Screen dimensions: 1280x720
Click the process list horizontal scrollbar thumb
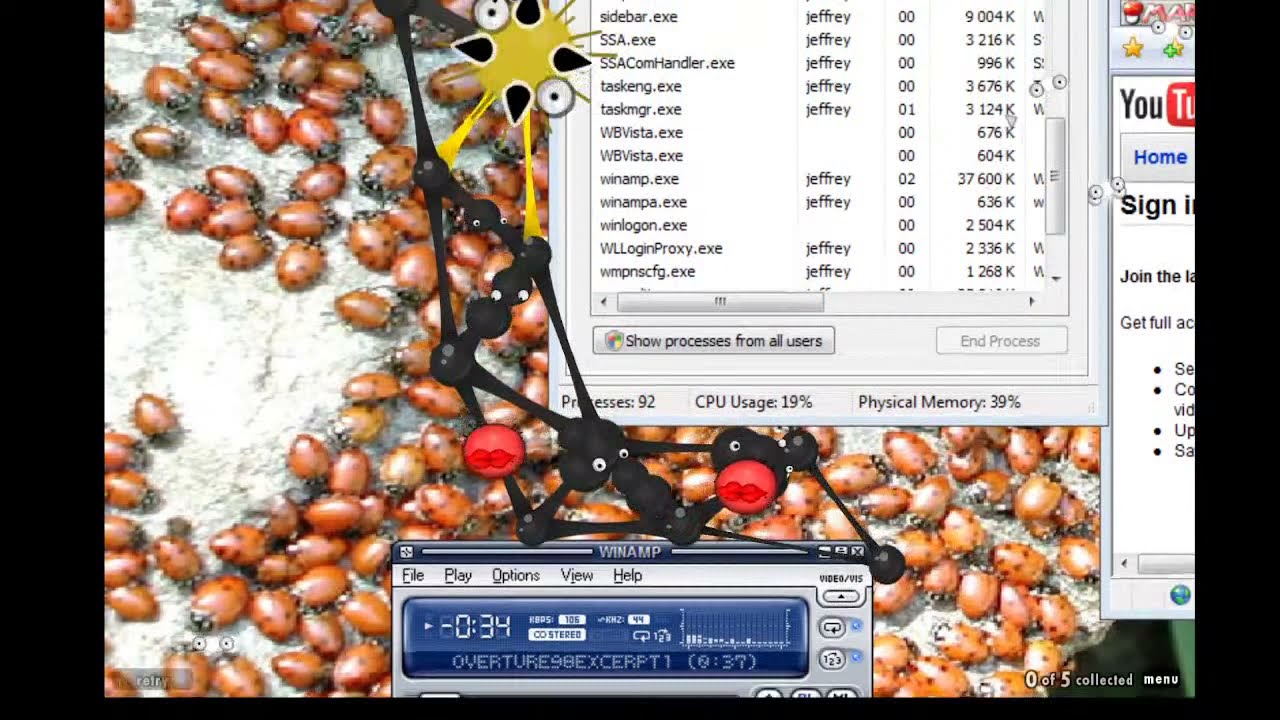coord(720,301)
